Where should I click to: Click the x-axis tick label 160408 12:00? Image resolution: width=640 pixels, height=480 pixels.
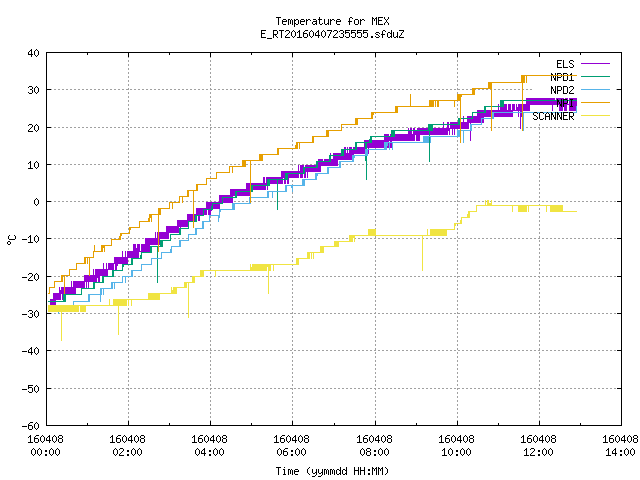pyautogui.click(x=538, y=445)
